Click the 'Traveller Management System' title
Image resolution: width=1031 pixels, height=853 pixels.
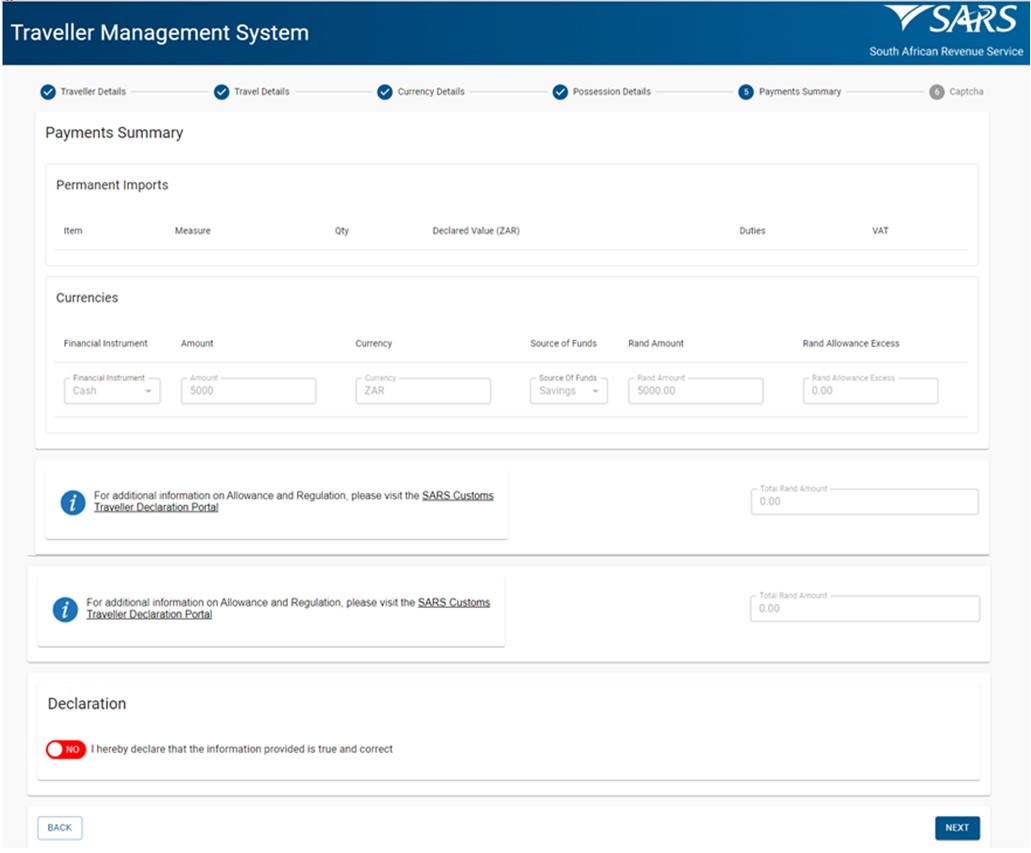click(160, 33)
